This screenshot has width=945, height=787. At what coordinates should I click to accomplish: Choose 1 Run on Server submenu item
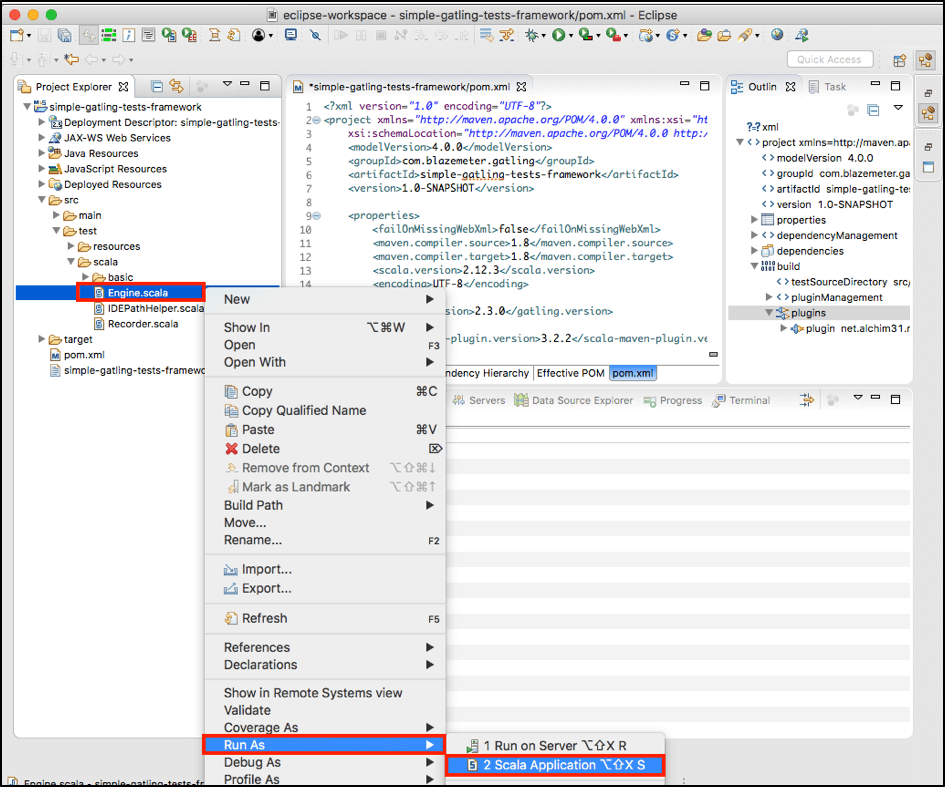coord(555,745)
